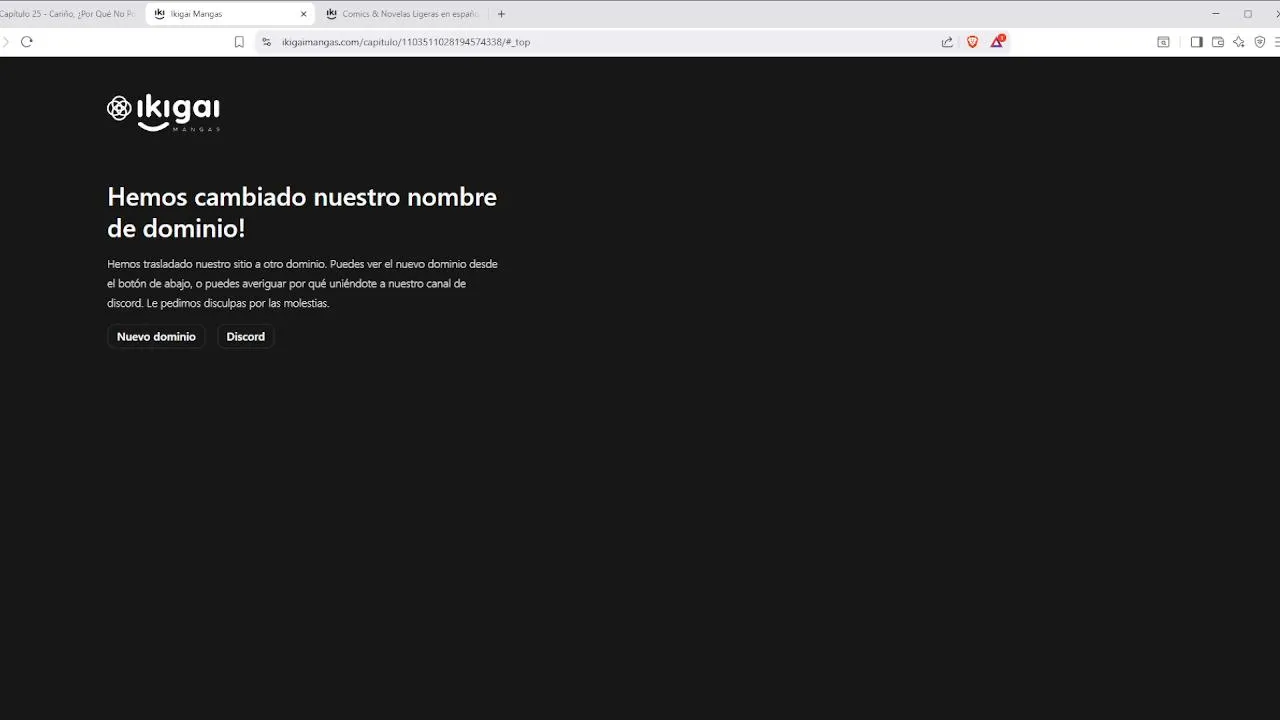Open Brave VPN shield icon
Image resolution: width=1280 pixels, height=720 pixels.
point(1260,42)
